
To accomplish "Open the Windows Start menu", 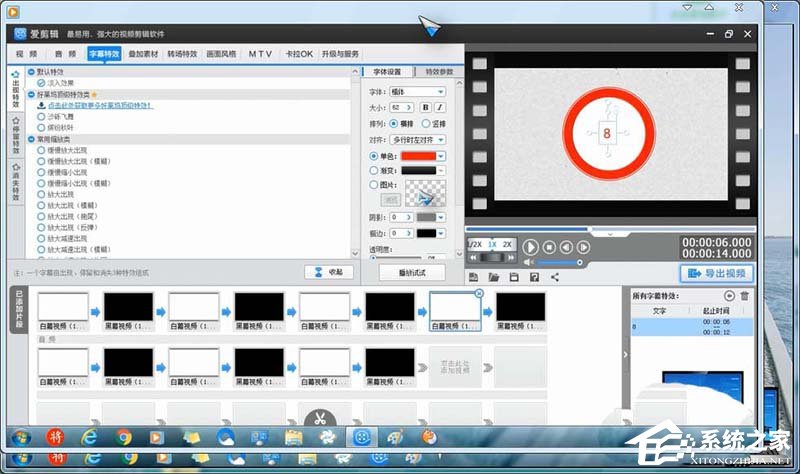I will coord(21,438).
